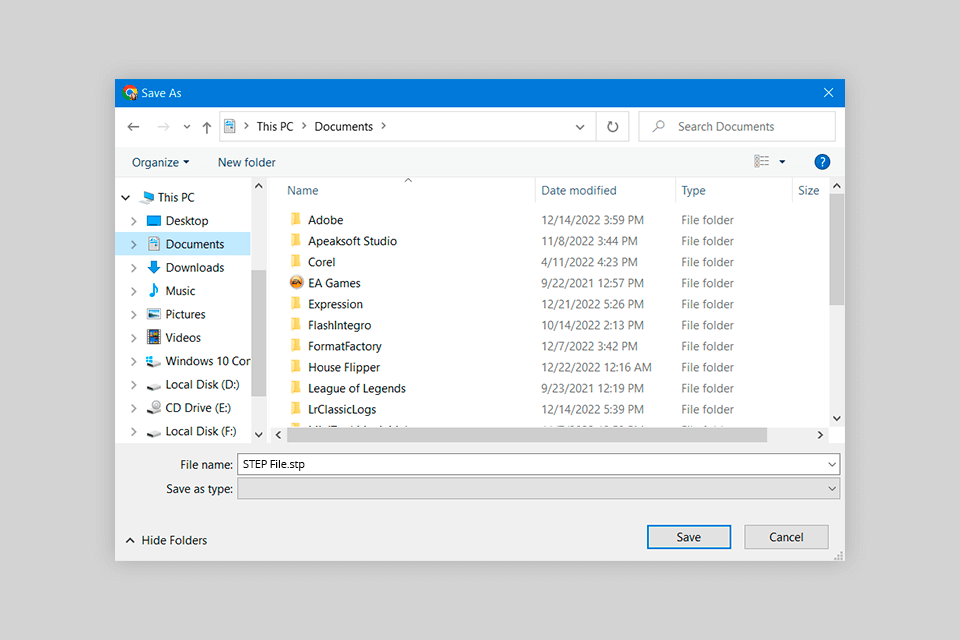Sort by the Type column header
The width and height of the screenshot is (960, 640).
click(x=693, y=190)
